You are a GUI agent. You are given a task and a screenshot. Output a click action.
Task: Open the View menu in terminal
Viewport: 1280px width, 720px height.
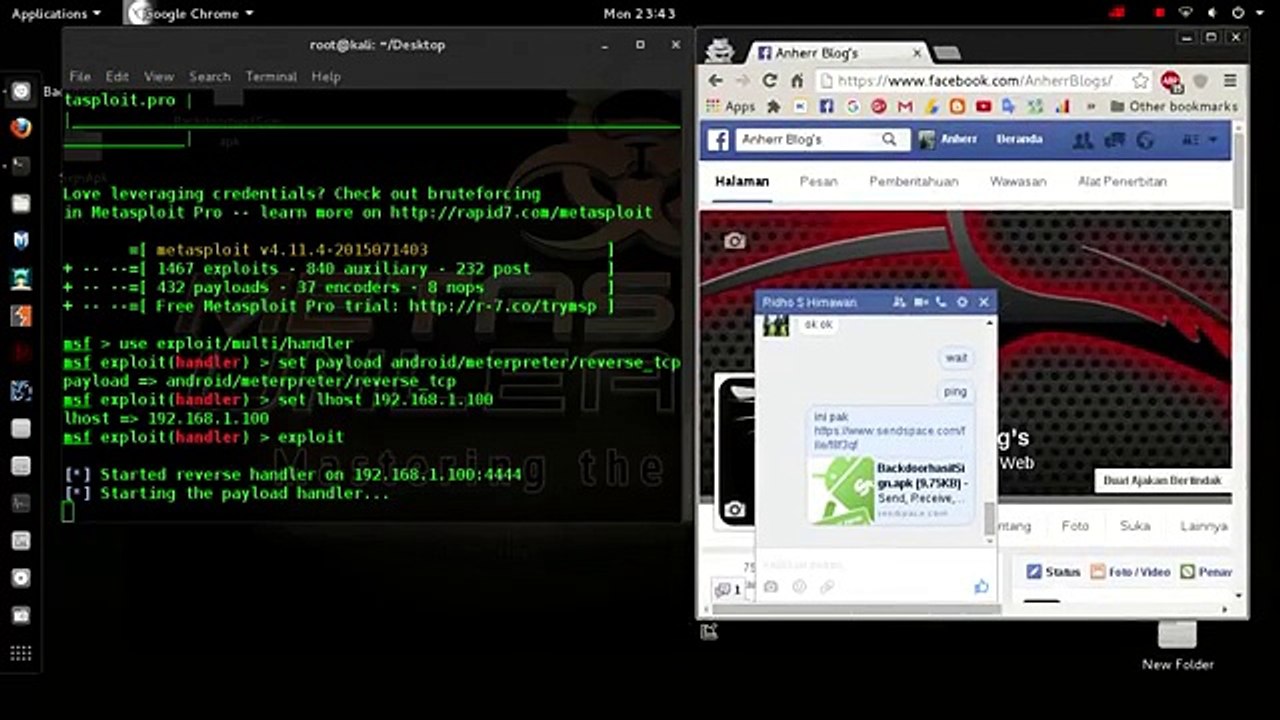coord(159,76)
